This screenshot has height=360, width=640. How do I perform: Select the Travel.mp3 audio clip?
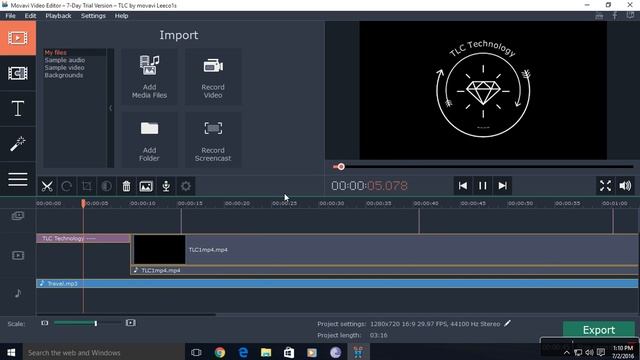tap(337, 283)
